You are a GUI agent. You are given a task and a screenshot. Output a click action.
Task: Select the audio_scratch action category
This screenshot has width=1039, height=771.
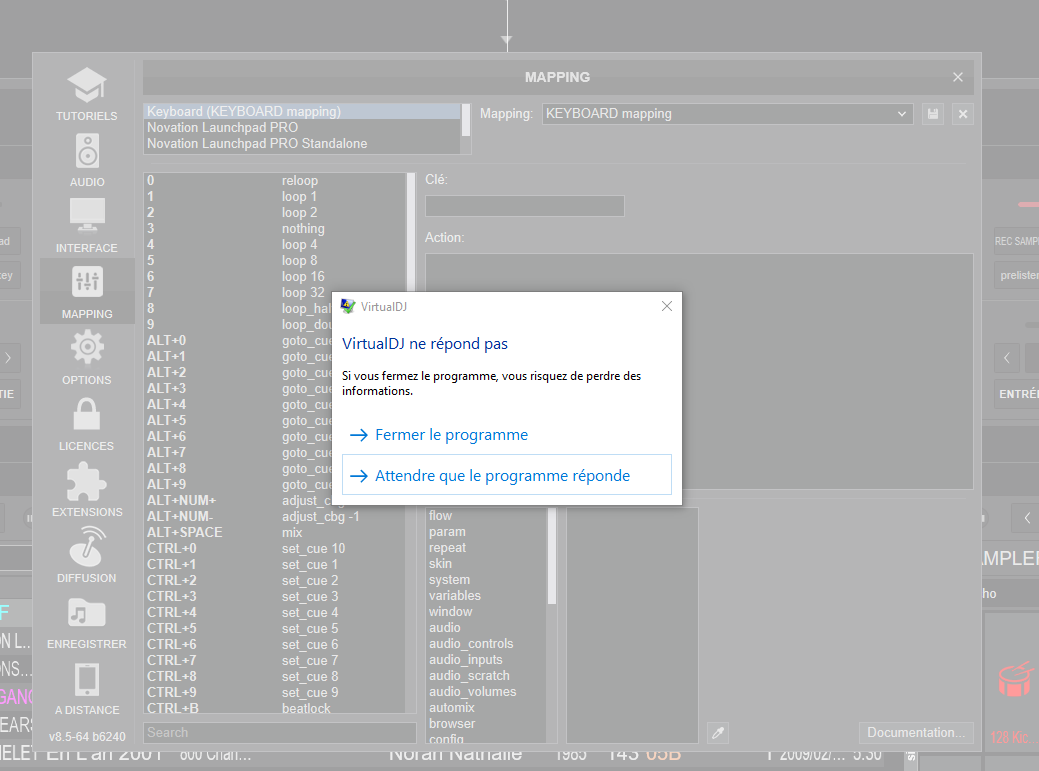pos(486,676)
